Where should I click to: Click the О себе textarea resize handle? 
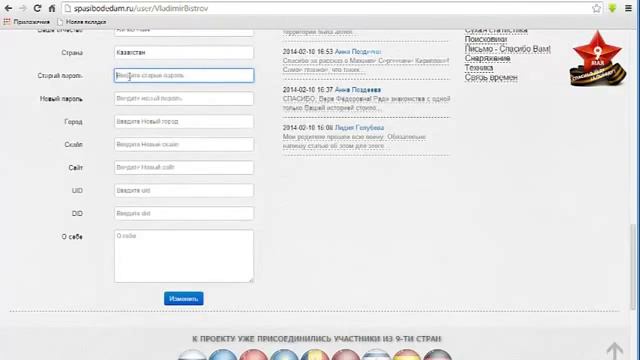[251, 280]
